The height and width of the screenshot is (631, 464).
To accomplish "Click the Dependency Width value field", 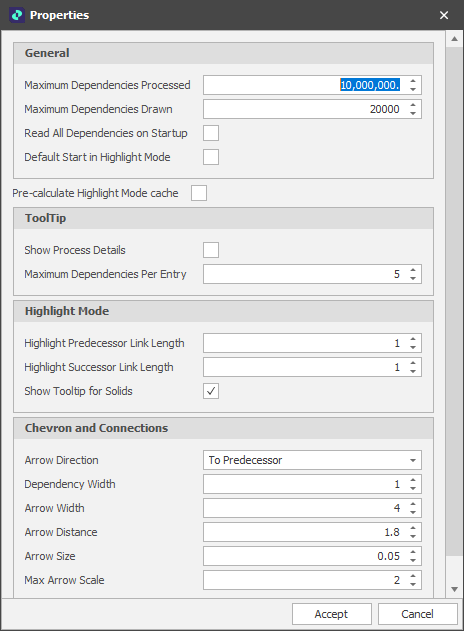I will click(x=306, y=484).
